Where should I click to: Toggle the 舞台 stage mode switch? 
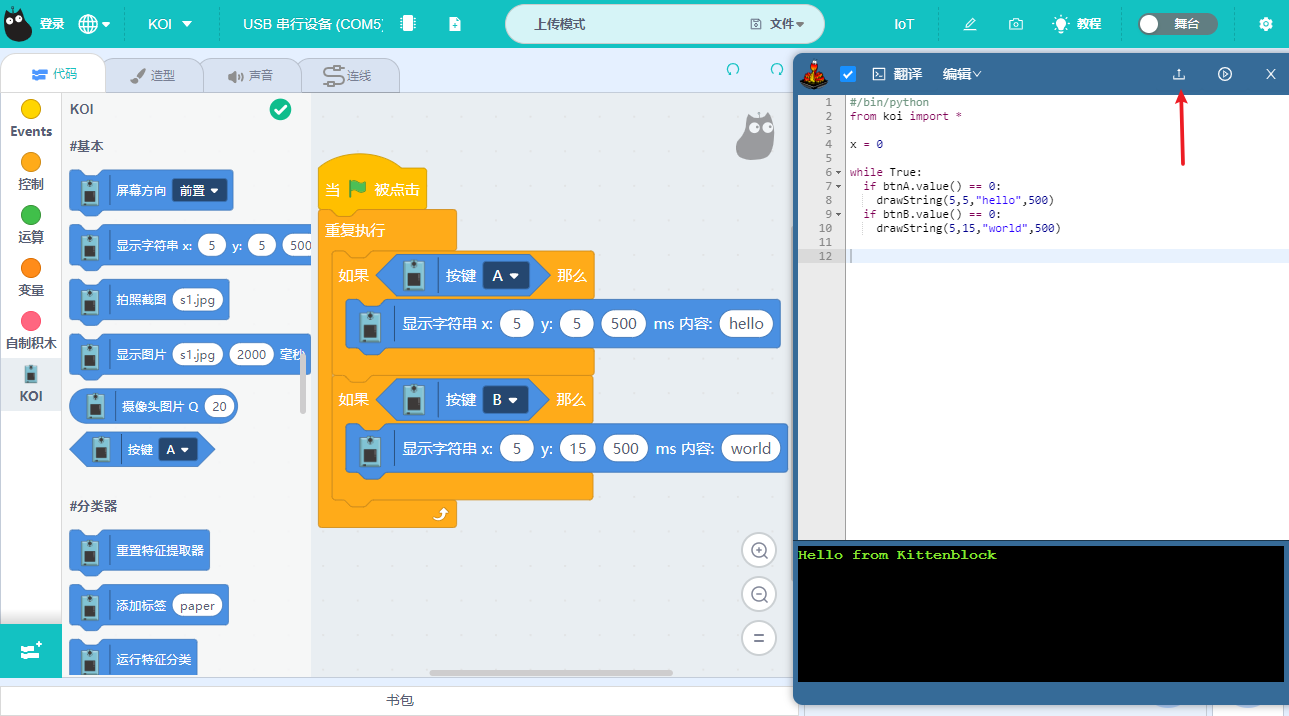pyautogui.click(x=1177, y=24)
